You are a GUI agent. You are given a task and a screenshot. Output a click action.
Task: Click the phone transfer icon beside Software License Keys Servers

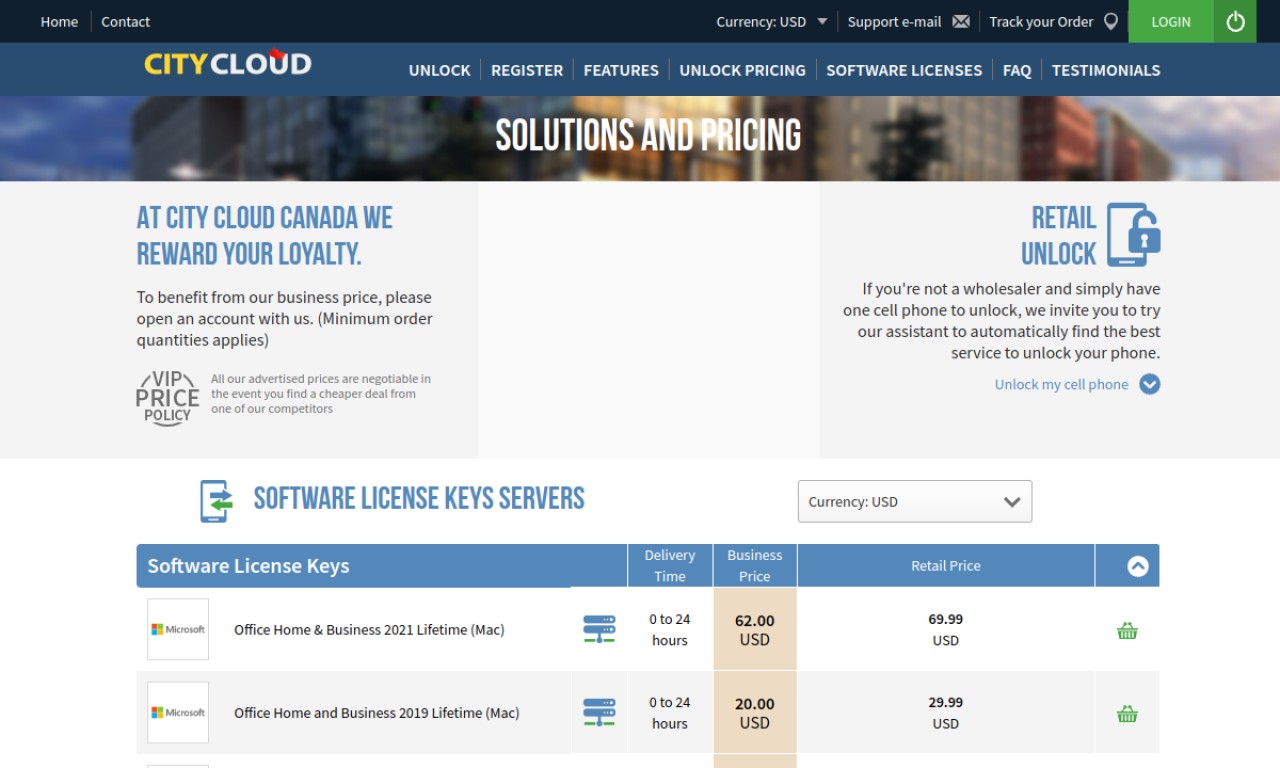coord(216,501)
